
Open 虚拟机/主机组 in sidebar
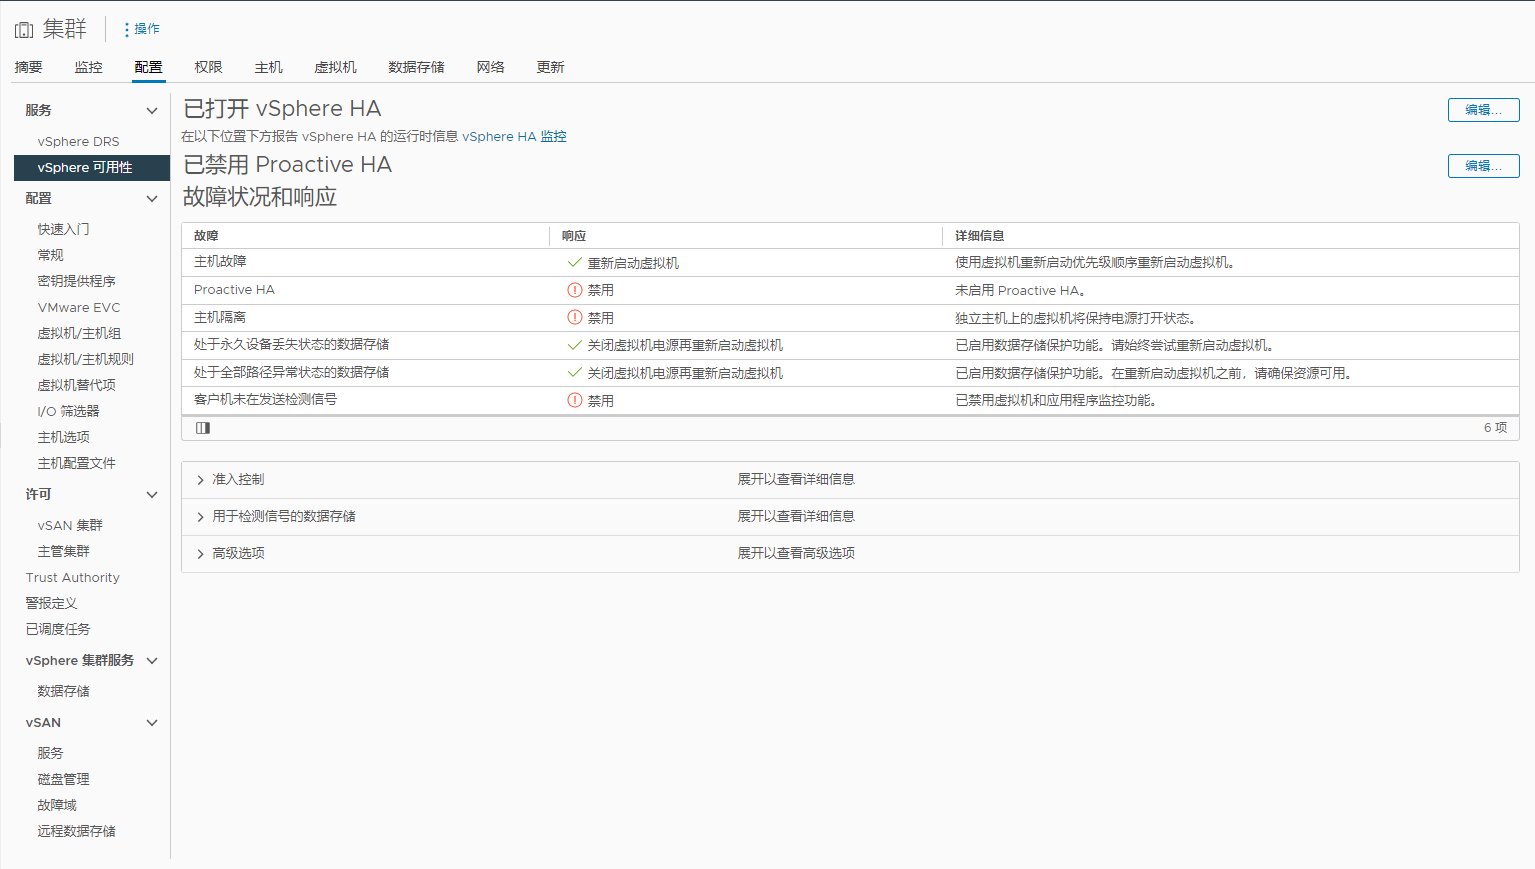coord(80,333)
